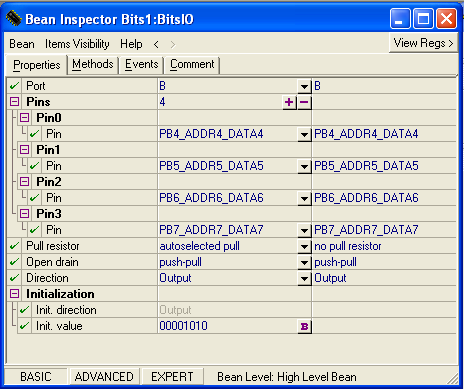Remove a pin with the minus button
This screenshot has width=464, height=389.
pos(304,102)
